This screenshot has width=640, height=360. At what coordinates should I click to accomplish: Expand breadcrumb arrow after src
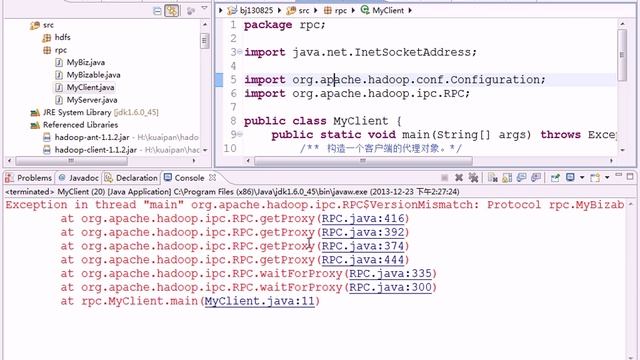point(316,10)
